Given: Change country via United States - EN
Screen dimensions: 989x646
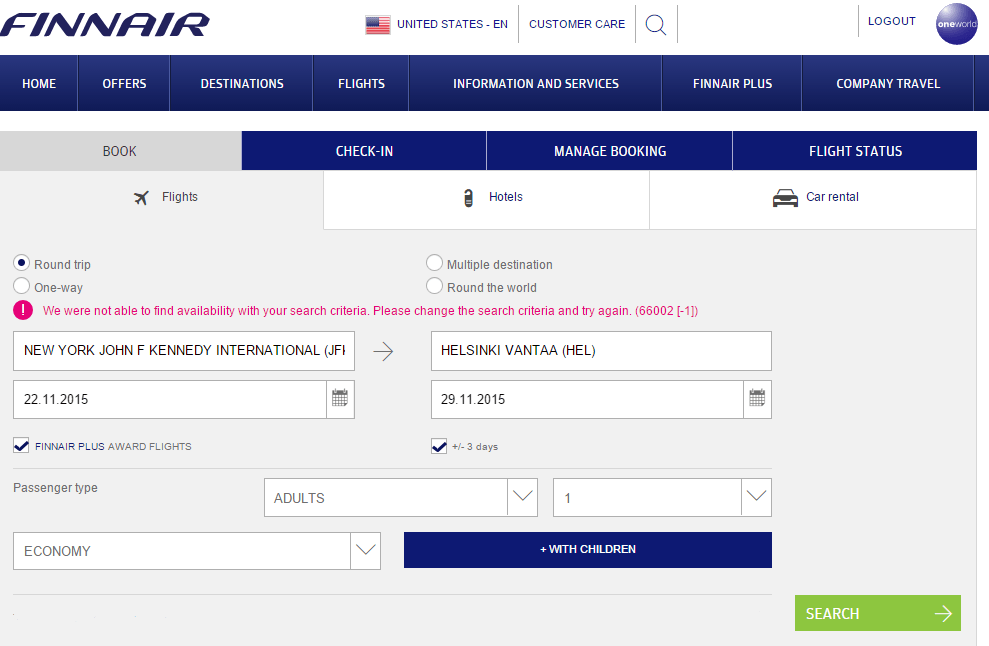Looking at the screenshot, I should pyautogui.click(x=452, y=24).
